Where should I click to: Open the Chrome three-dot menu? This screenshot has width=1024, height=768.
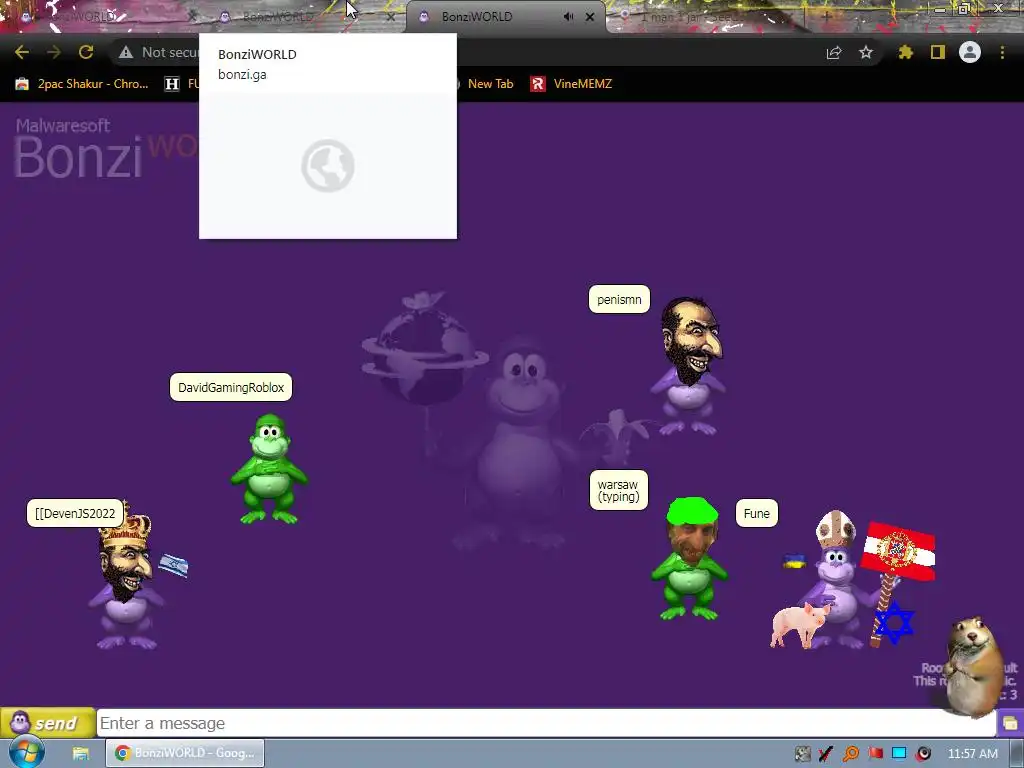[x=1002, y=52]
